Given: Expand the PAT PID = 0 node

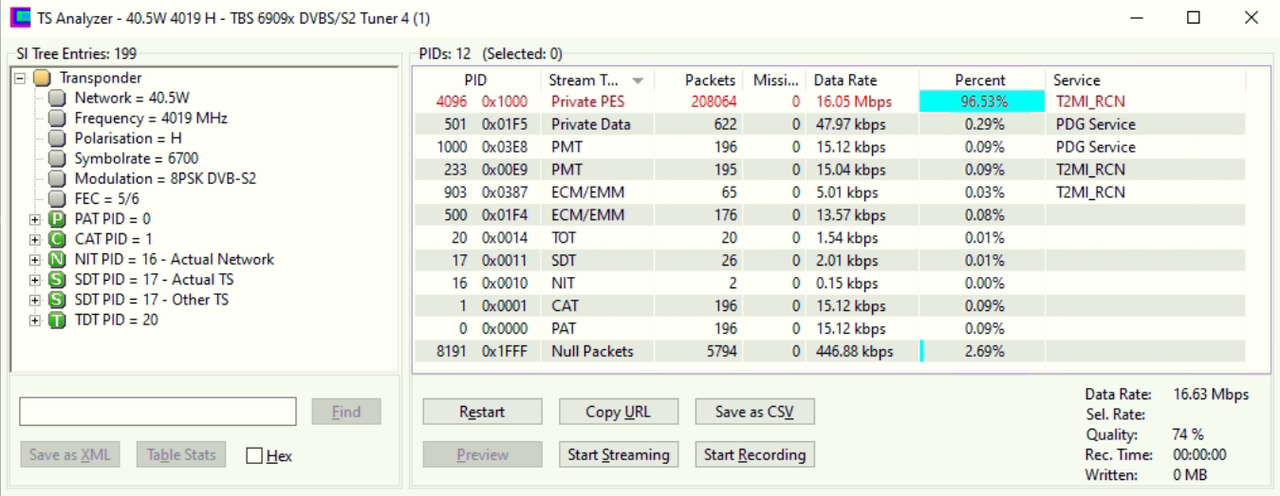Looking at the screenshot, I should point(35,219).
